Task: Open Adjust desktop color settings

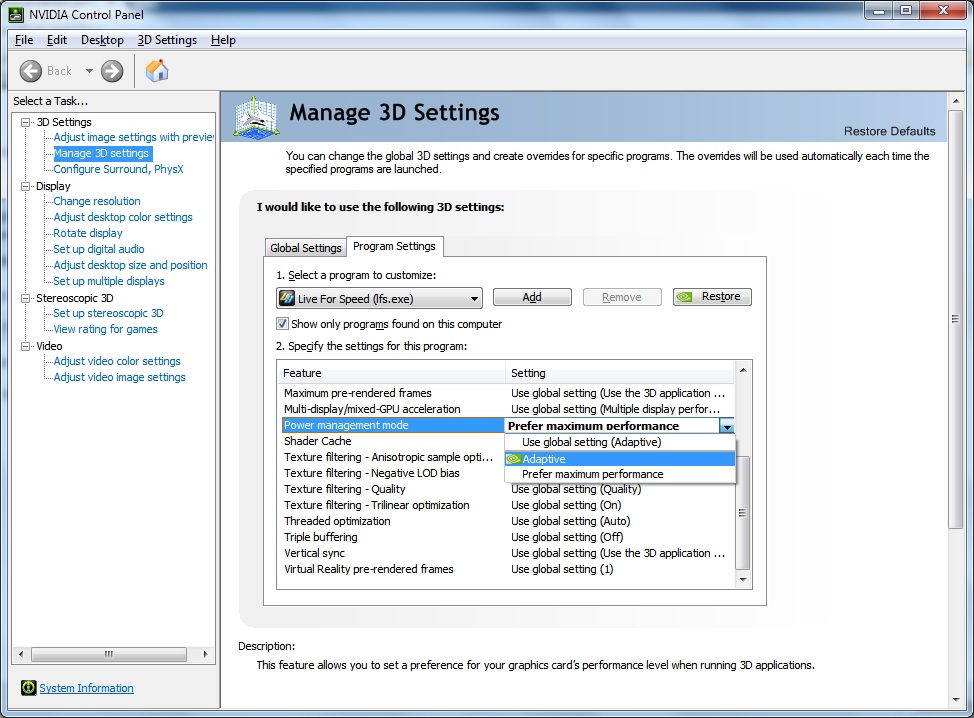Action: [123, 217]
